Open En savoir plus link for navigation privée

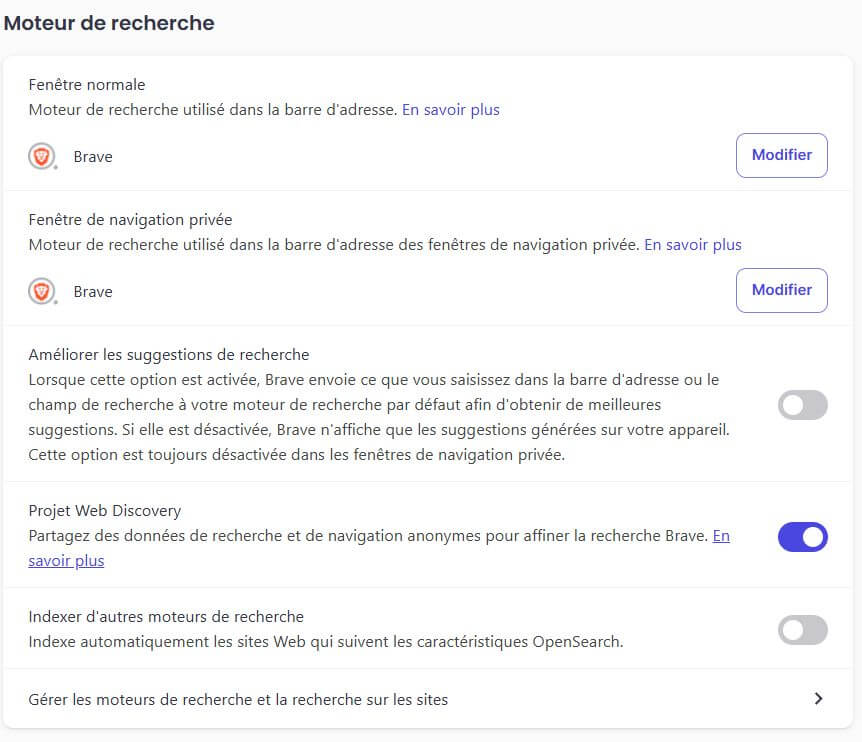[x=693, y=245]
